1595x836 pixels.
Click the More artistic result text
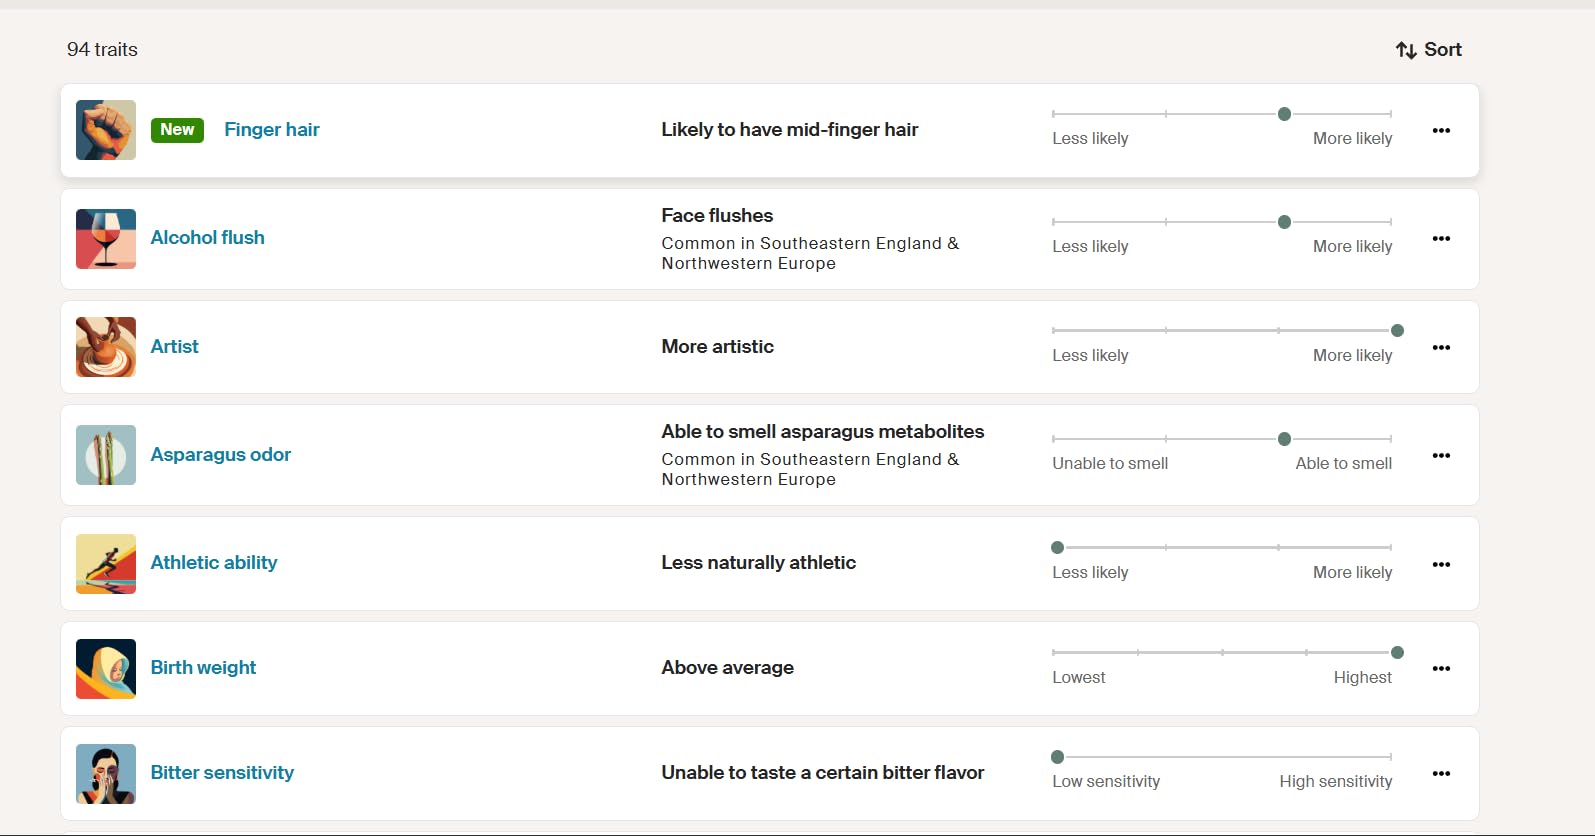[717, 347]
